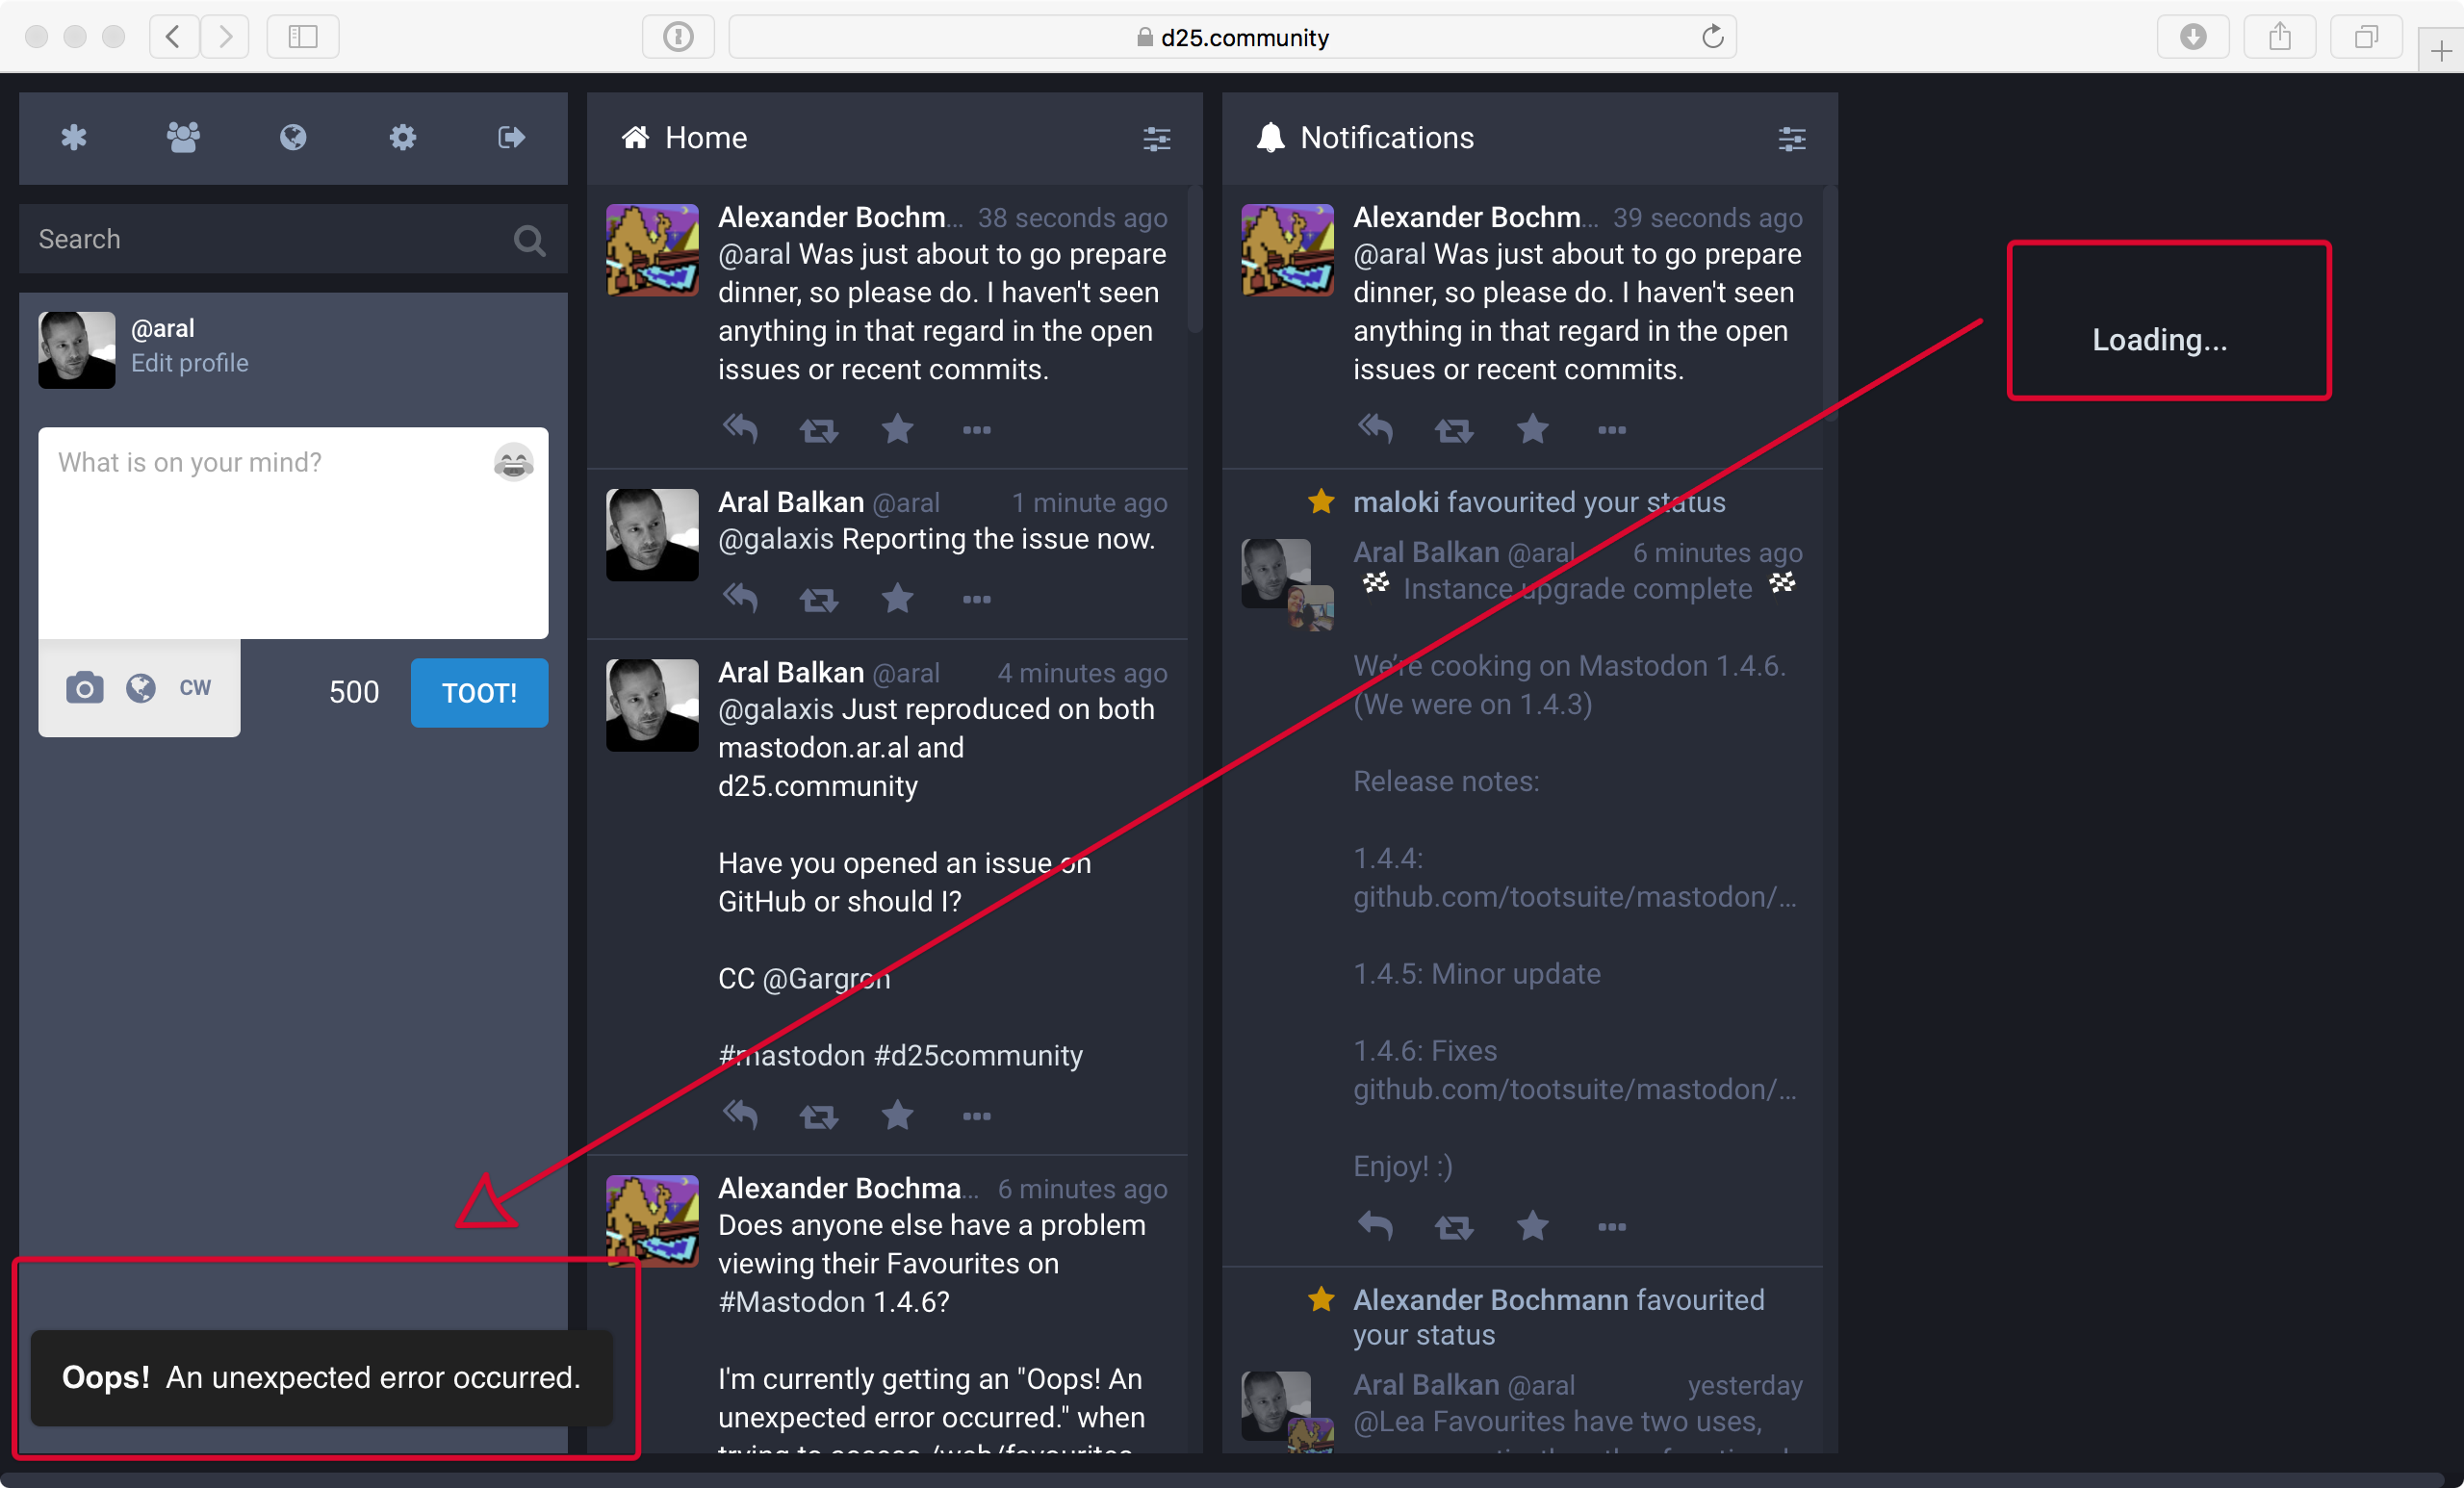
Task: Open Edit profile link
Action: [x=189, y=363]
